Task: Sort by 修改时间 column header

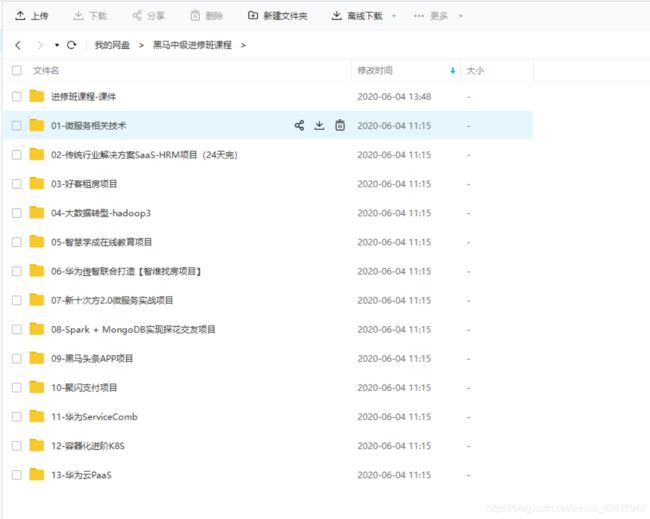Action: (x=375, y=70)
